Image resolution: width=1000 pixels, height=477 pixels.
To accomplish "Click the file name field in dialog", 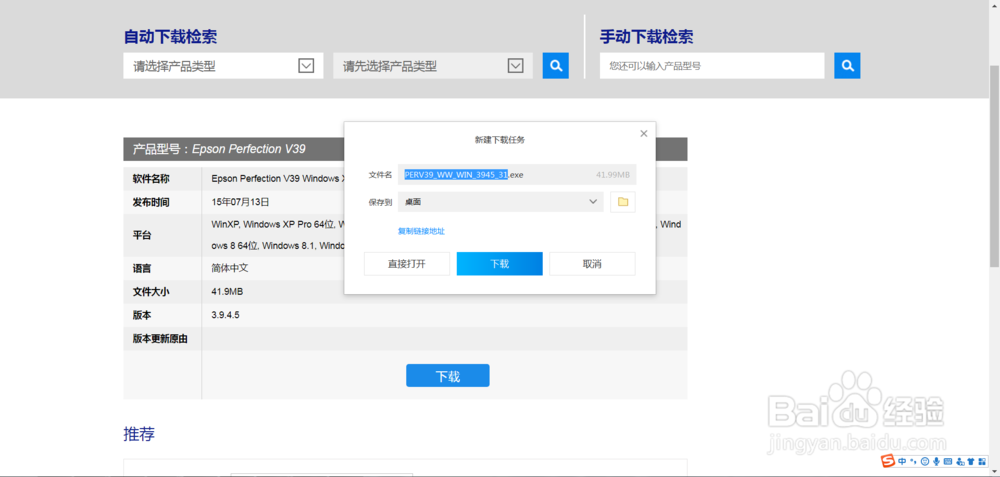I will (517, 175).
